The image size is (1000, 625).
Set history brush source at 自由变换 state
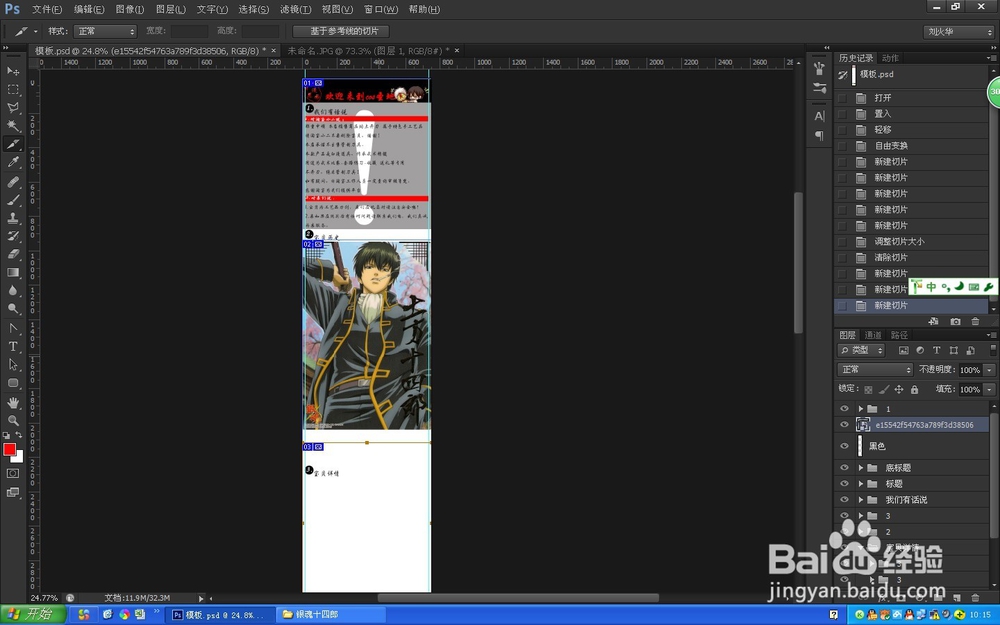(x=842, y=145)
